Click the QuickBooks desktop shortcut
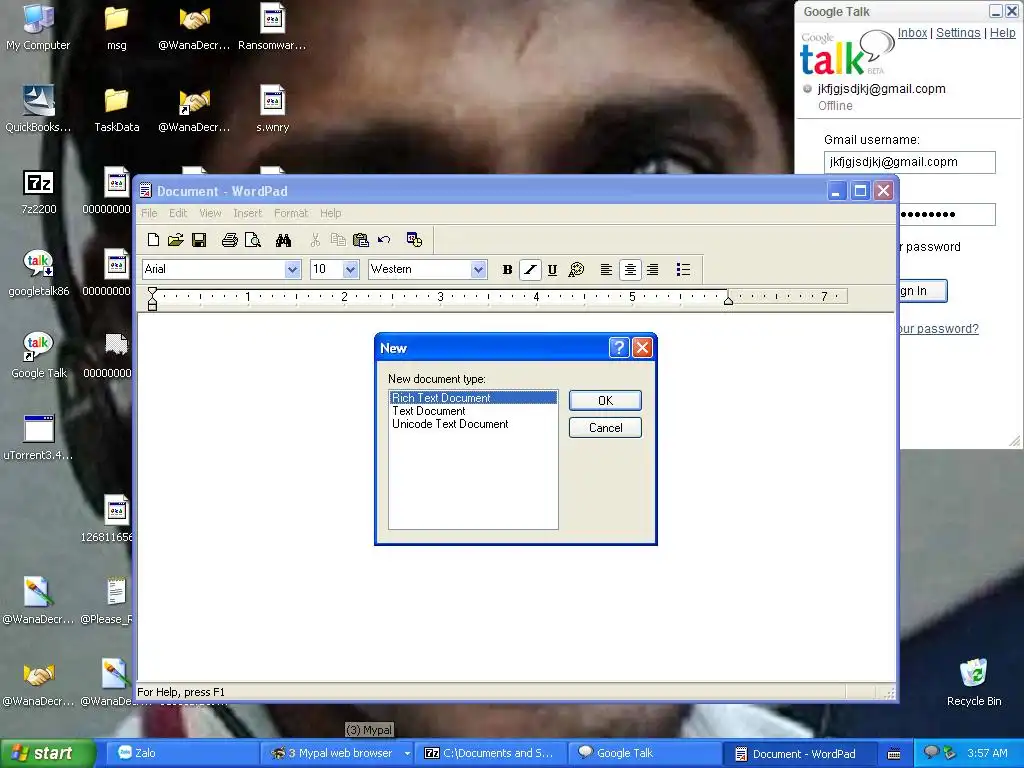This screenshot has height=768, width=1024. [x=38, y=108]
